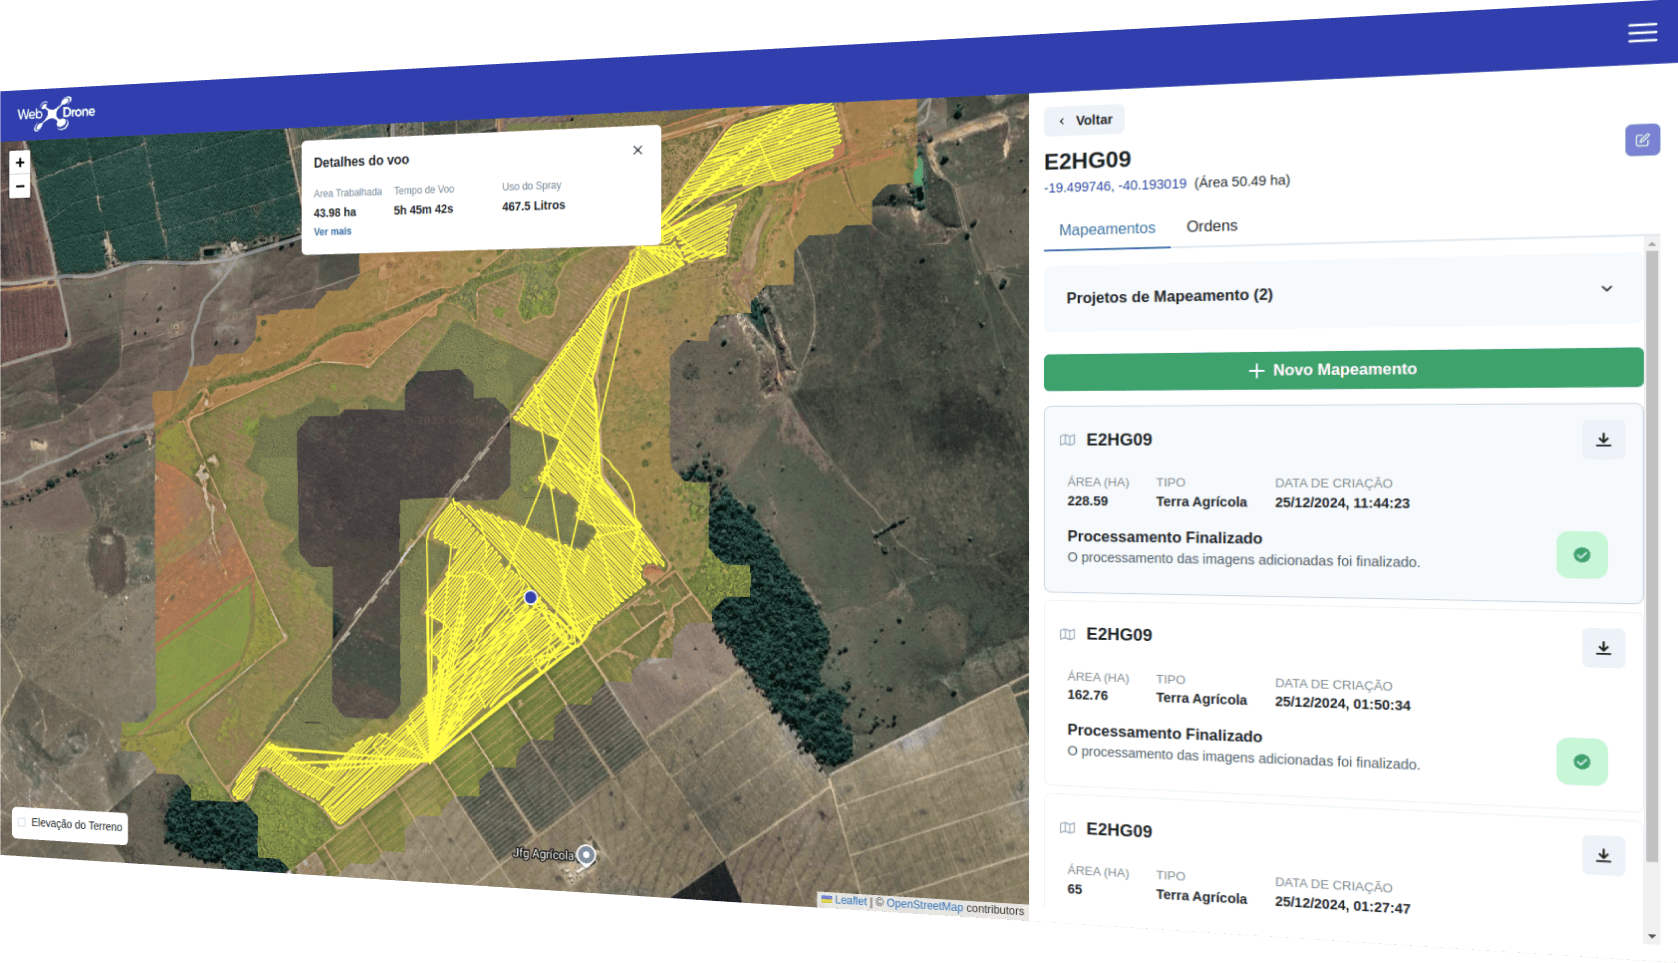Screen dimensions: 1678x963
Task: Click the 25/12/2024, 01:27:47 date
Action: 1342,904
